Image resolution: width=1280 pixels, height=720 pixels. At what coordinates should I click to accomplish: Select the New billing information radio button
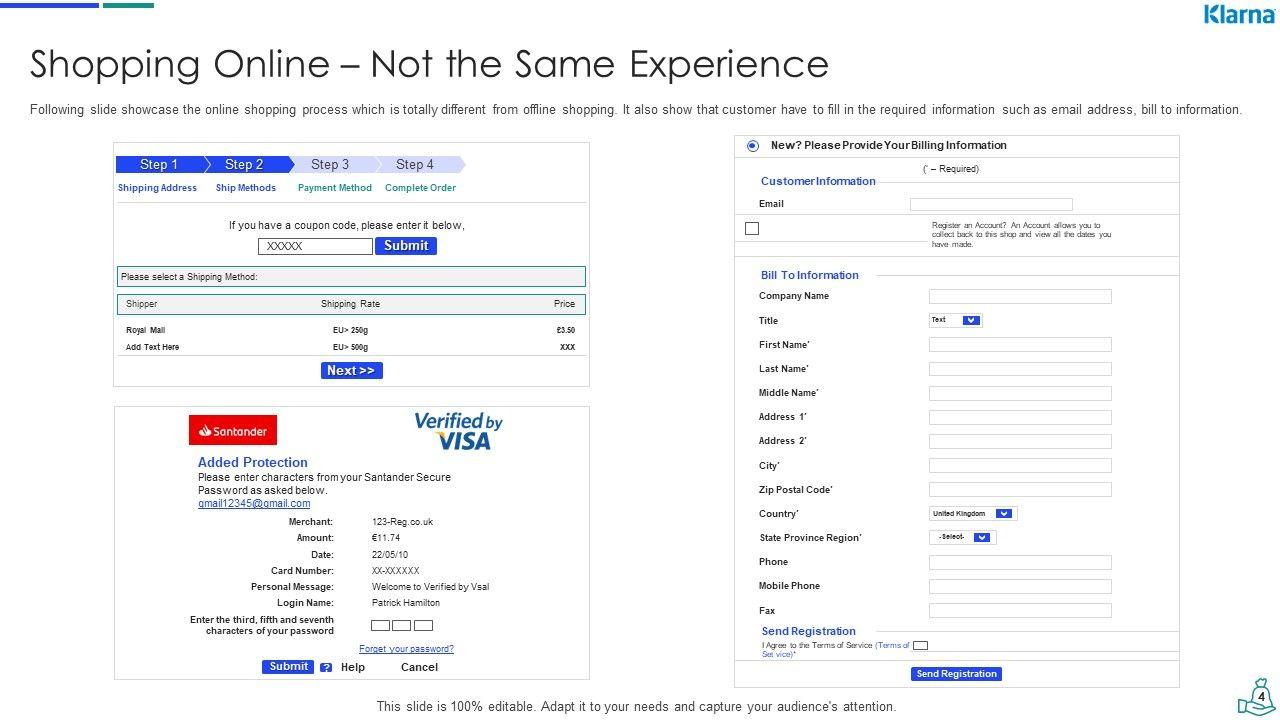pyautogui.click(x=753, y=146)
